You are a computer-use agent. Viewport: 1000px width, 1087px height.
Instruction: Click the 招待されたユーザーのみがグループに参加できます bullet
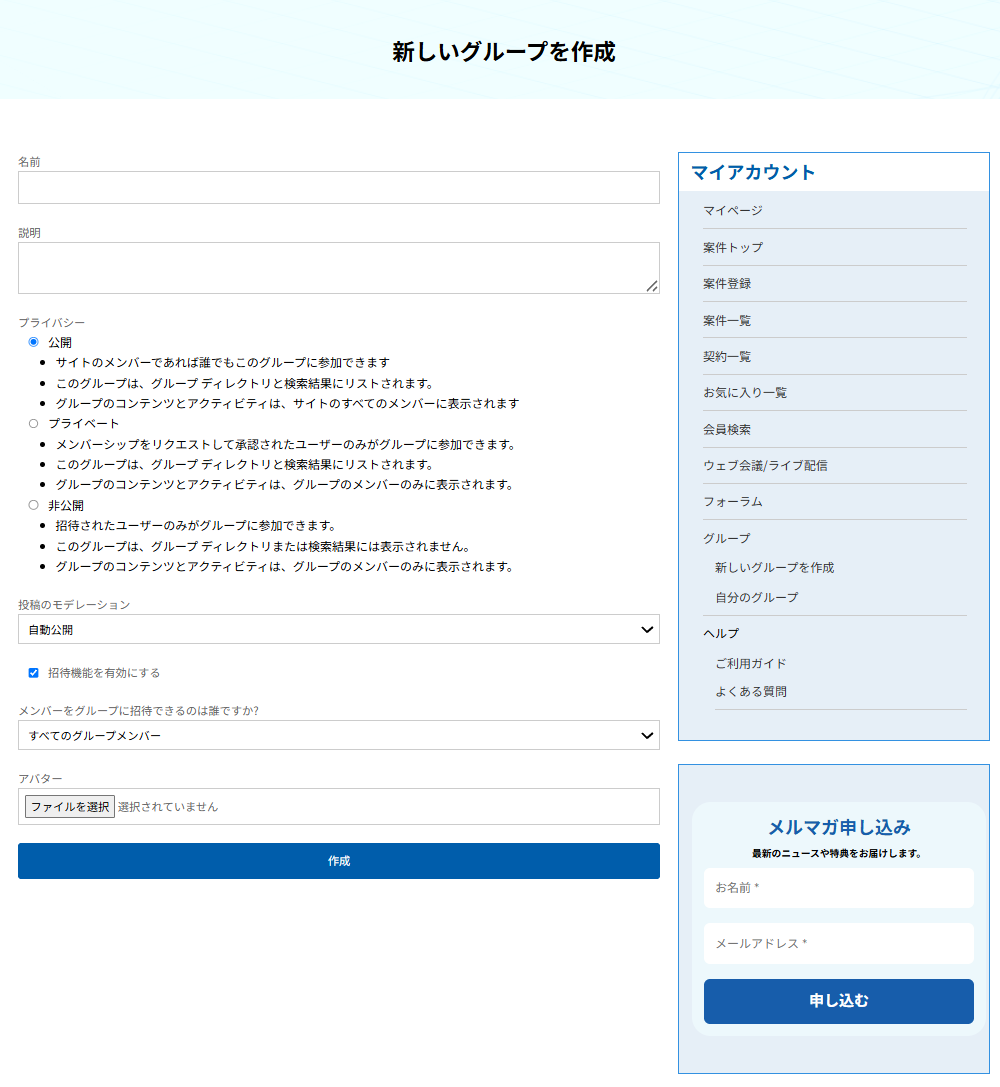196,525
